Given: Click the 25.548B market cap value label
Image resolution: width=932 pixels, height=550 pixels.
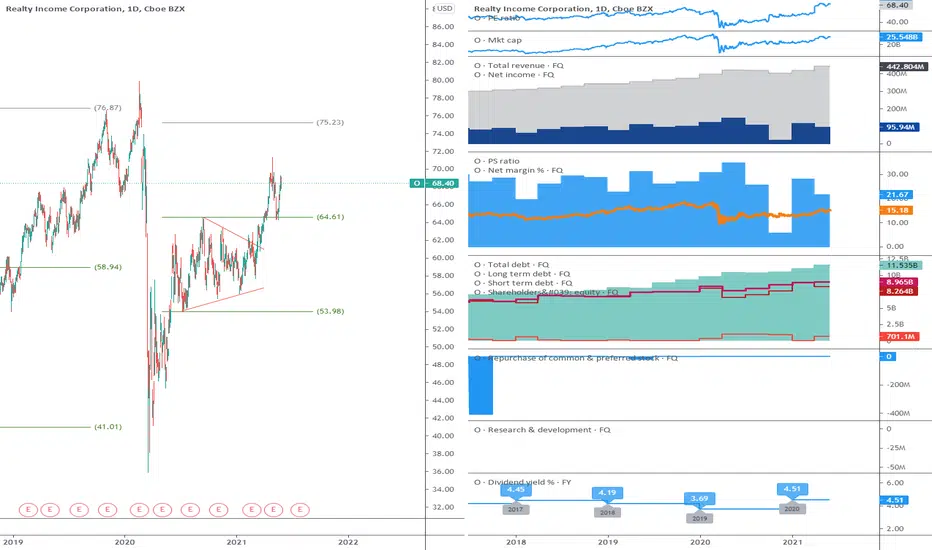Looking at the screenshot, I should pos(901,37).
